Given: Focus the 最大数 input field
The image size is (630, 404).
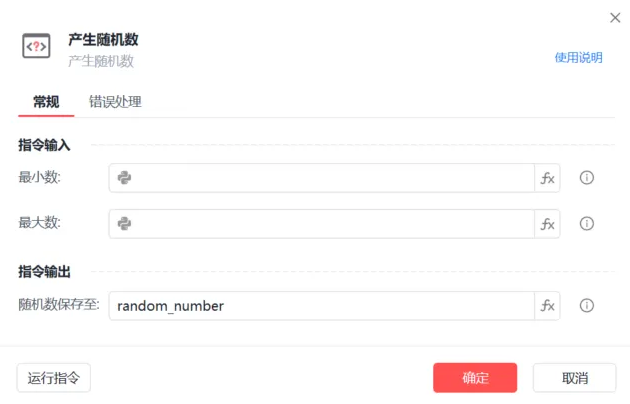Looking at the screenshot, I should 330,224.
